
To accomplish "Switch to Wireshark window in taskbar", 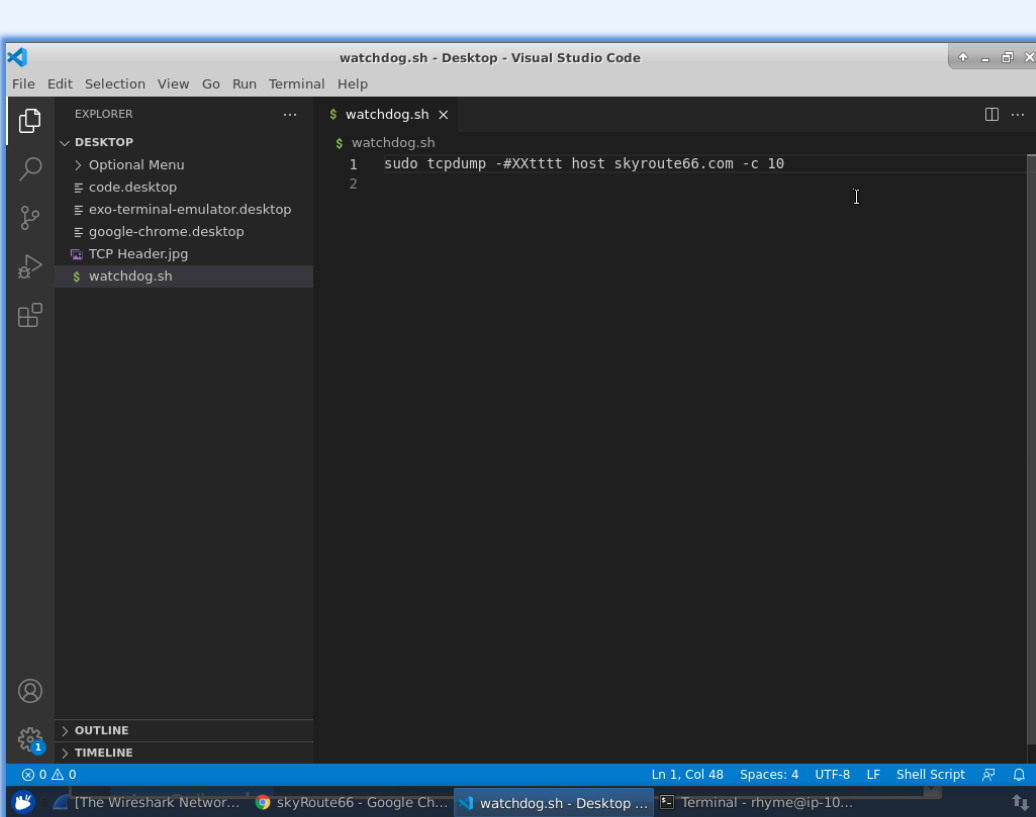I will pyautogui.click(x=147, y=802).
